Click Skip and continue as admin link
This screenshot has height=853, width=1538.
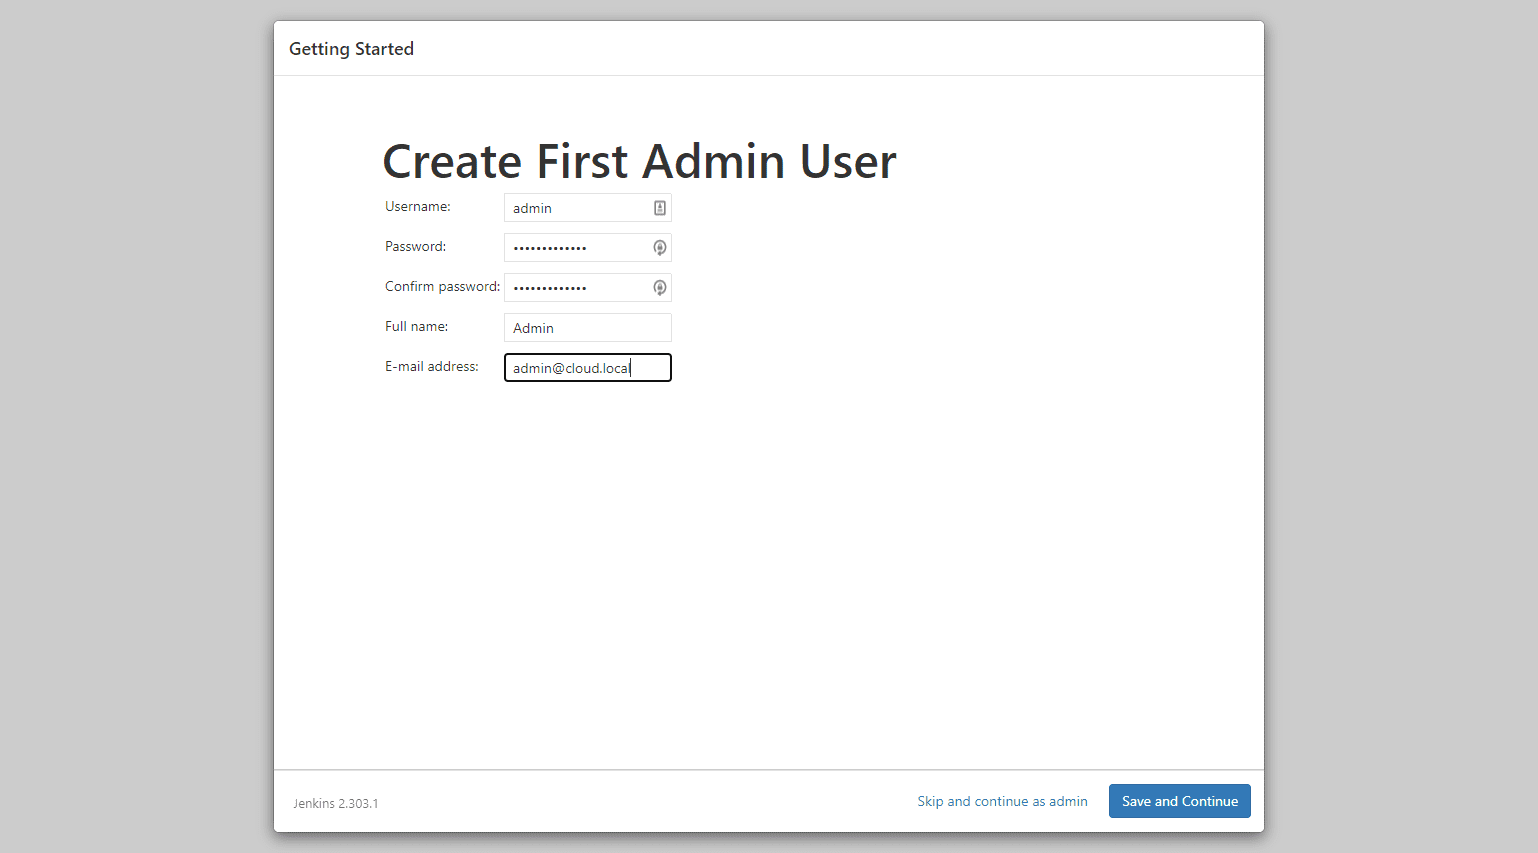[1002, 801]
